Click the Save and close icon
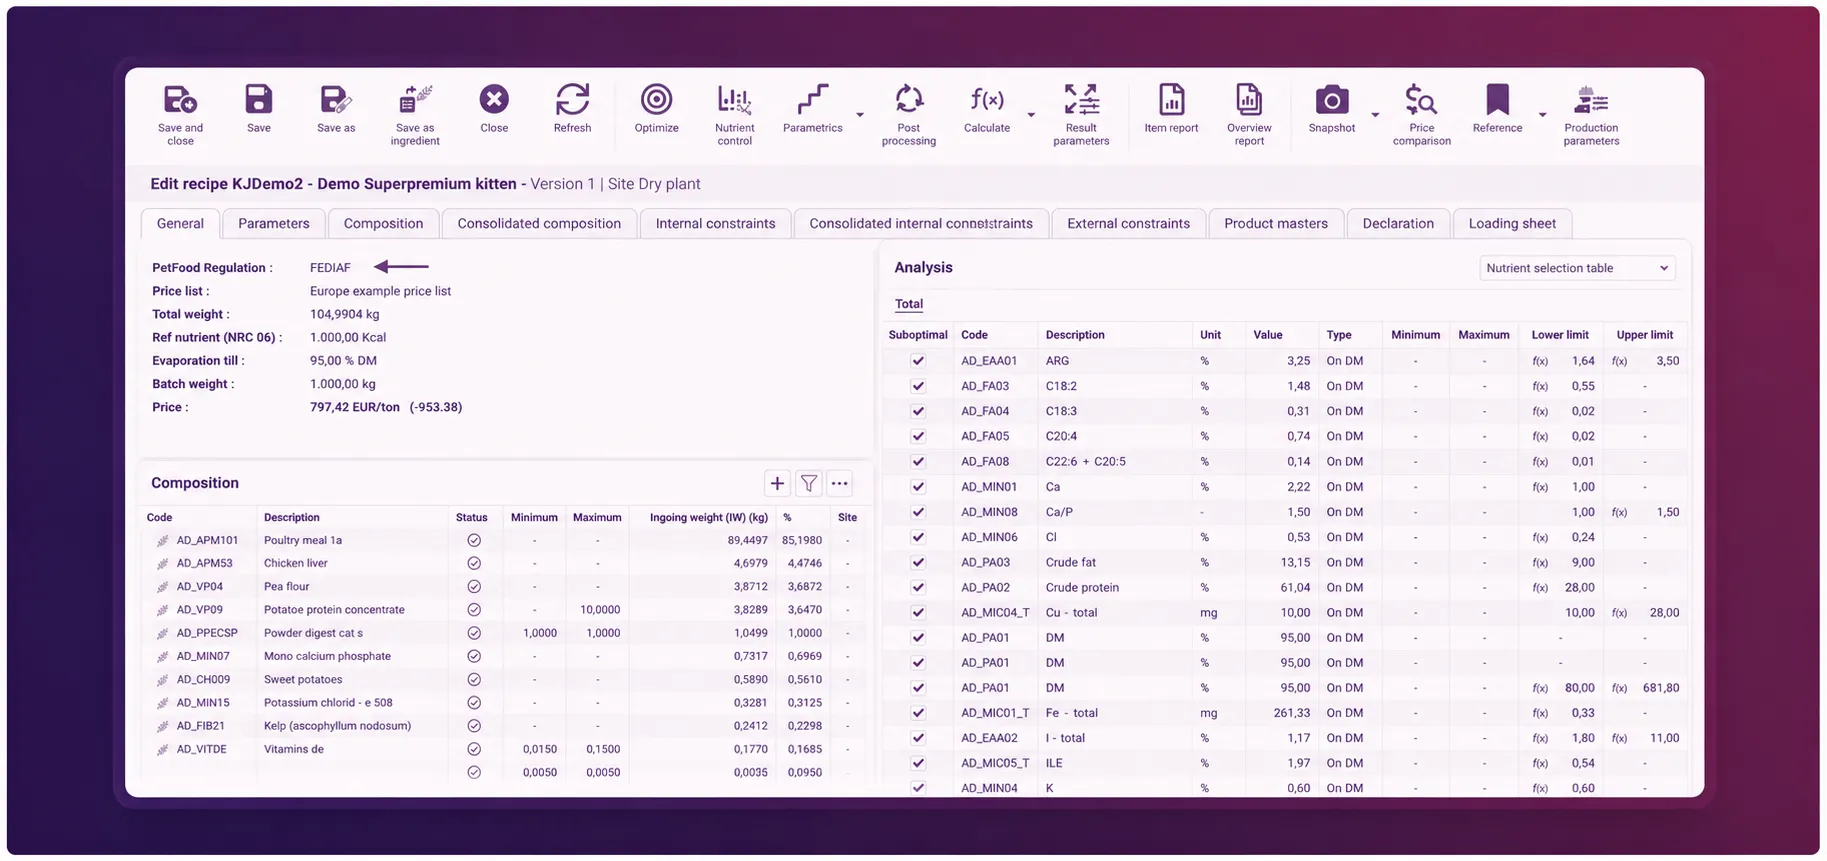 coord(180,100)
